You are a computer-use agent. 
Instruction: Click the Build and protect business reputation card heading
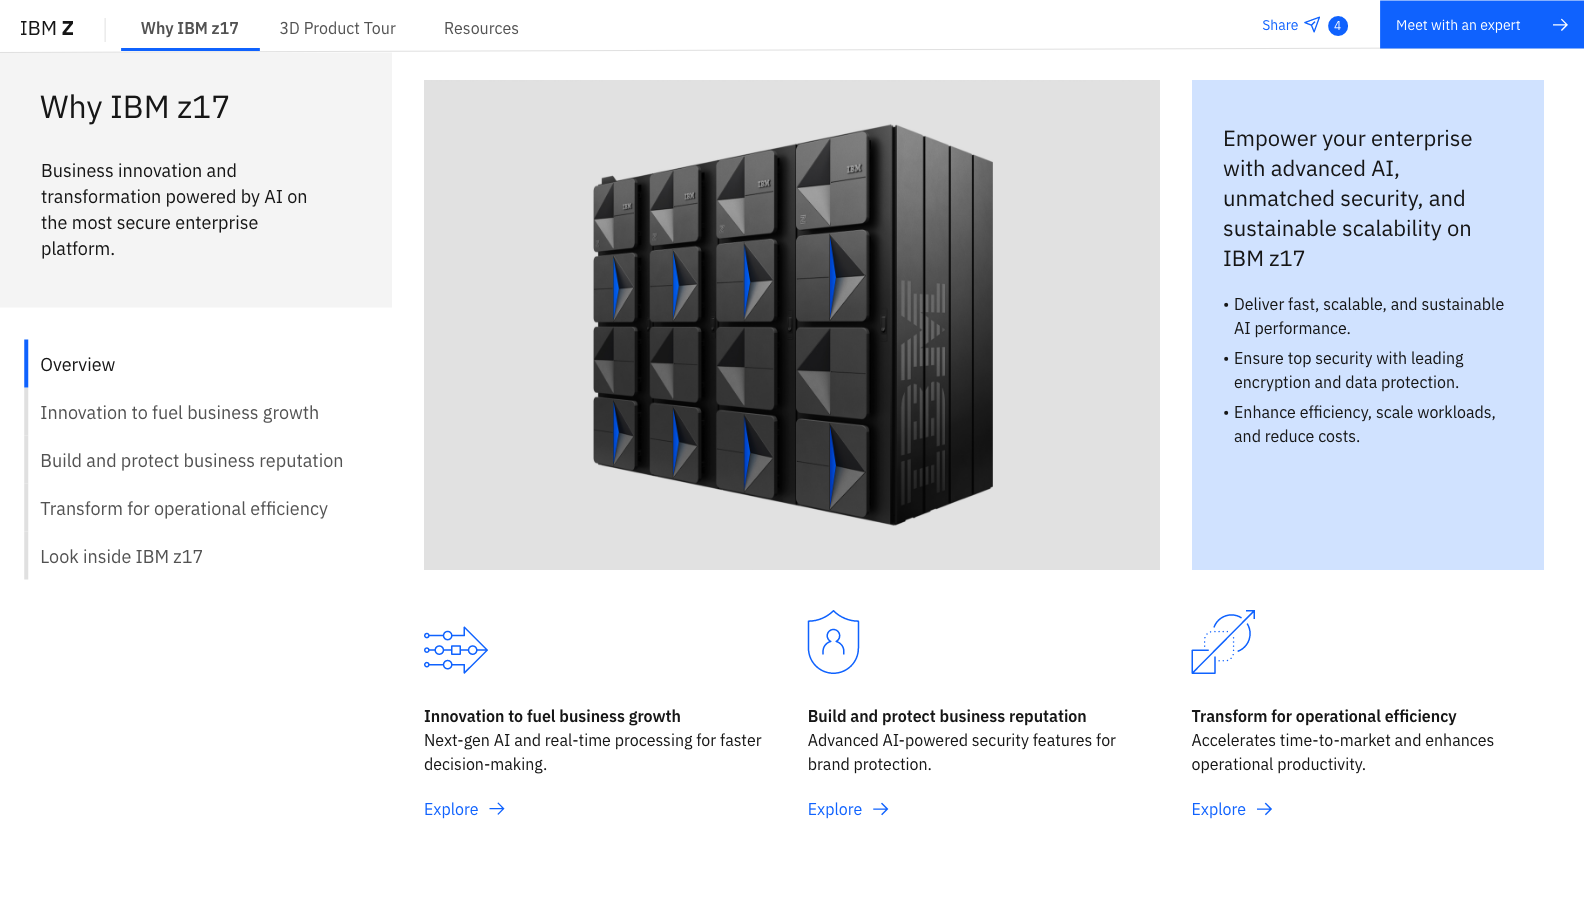[947, 716]
